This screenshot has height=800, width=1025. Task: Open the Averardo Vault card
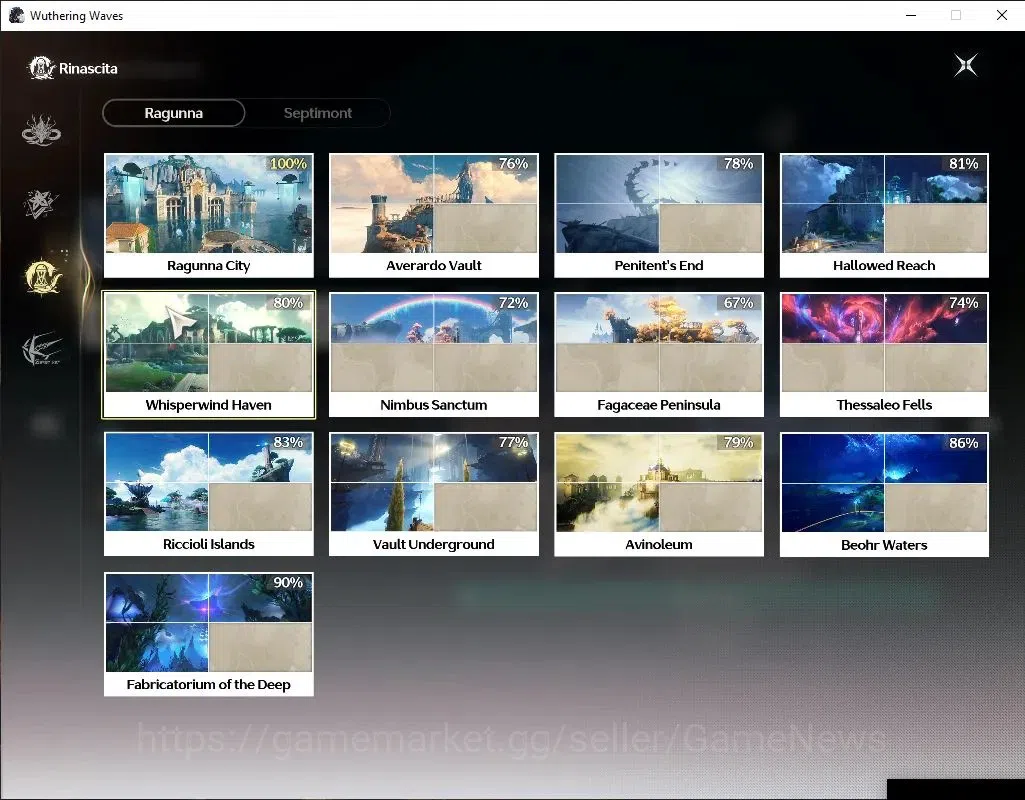pyautogui.click(x=433, y=216)
